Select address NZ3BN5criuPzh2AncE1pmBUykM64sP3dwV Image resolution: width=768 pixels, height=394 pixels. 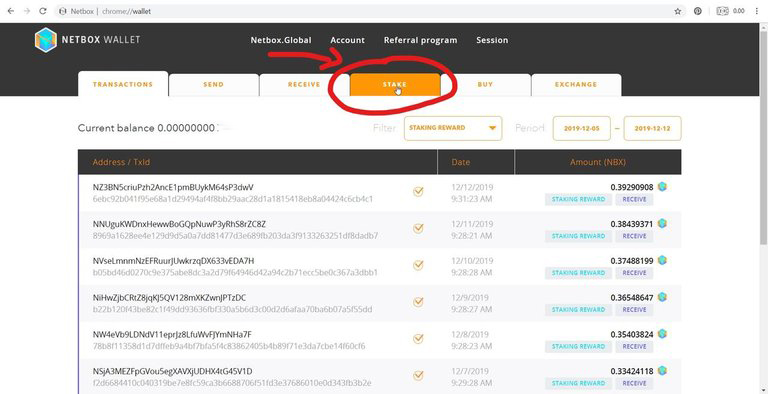(x=173, y=187)
